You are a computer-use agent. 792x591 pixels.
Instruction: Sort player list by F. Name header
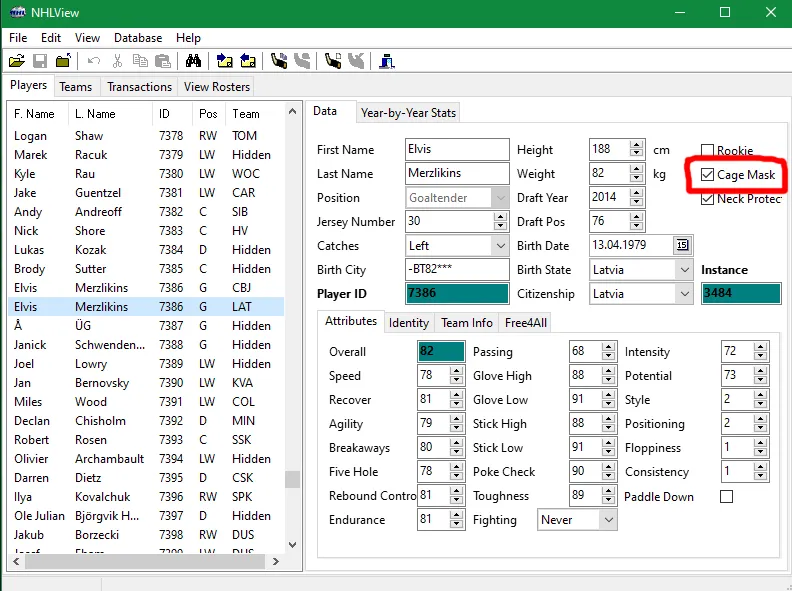click(x=38, y=114)
